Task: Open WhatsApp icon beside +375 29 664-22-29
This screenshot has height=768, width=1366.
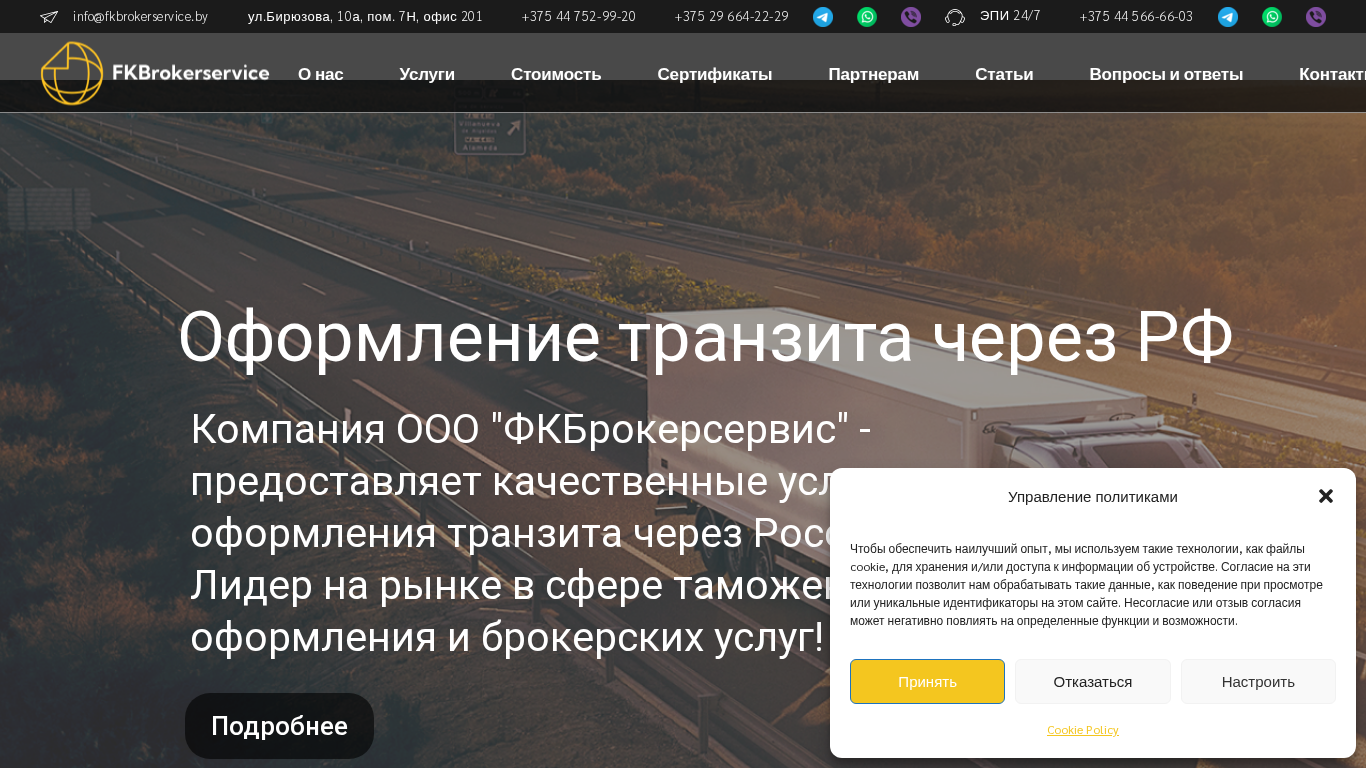Action: (x=867, y=17)
